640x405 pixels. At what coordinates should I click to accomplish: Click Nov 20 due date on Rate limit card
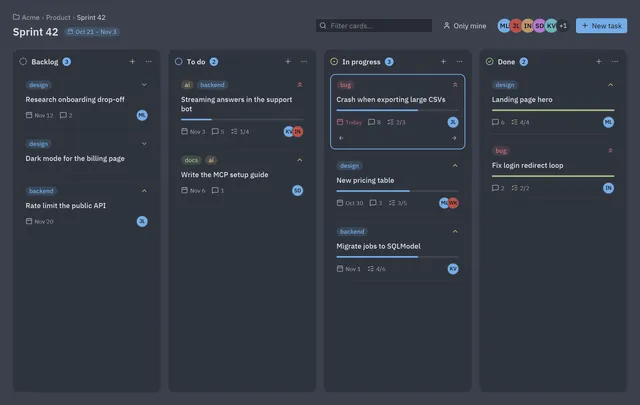(40, 221)
